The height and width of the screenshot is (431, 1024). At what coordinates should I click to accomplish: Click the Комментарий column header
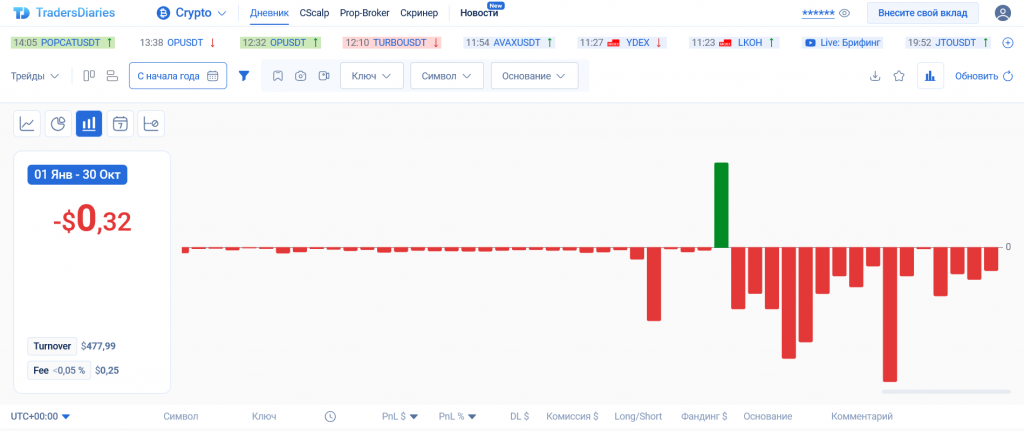861,416
